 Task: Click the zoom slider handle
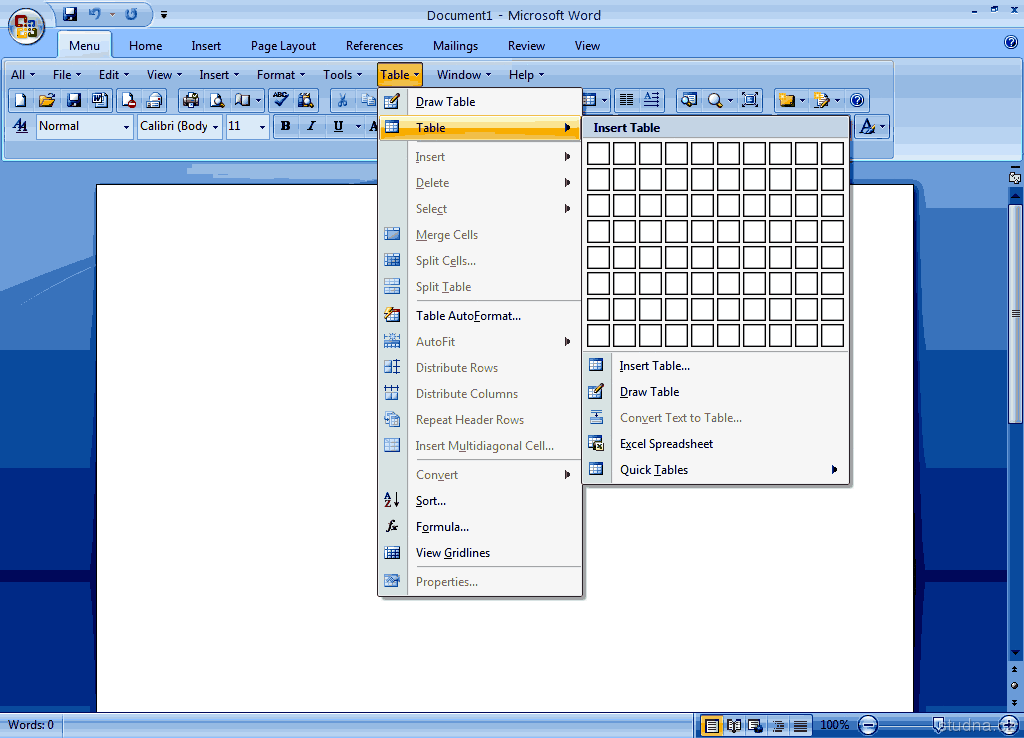coord(939,724)
